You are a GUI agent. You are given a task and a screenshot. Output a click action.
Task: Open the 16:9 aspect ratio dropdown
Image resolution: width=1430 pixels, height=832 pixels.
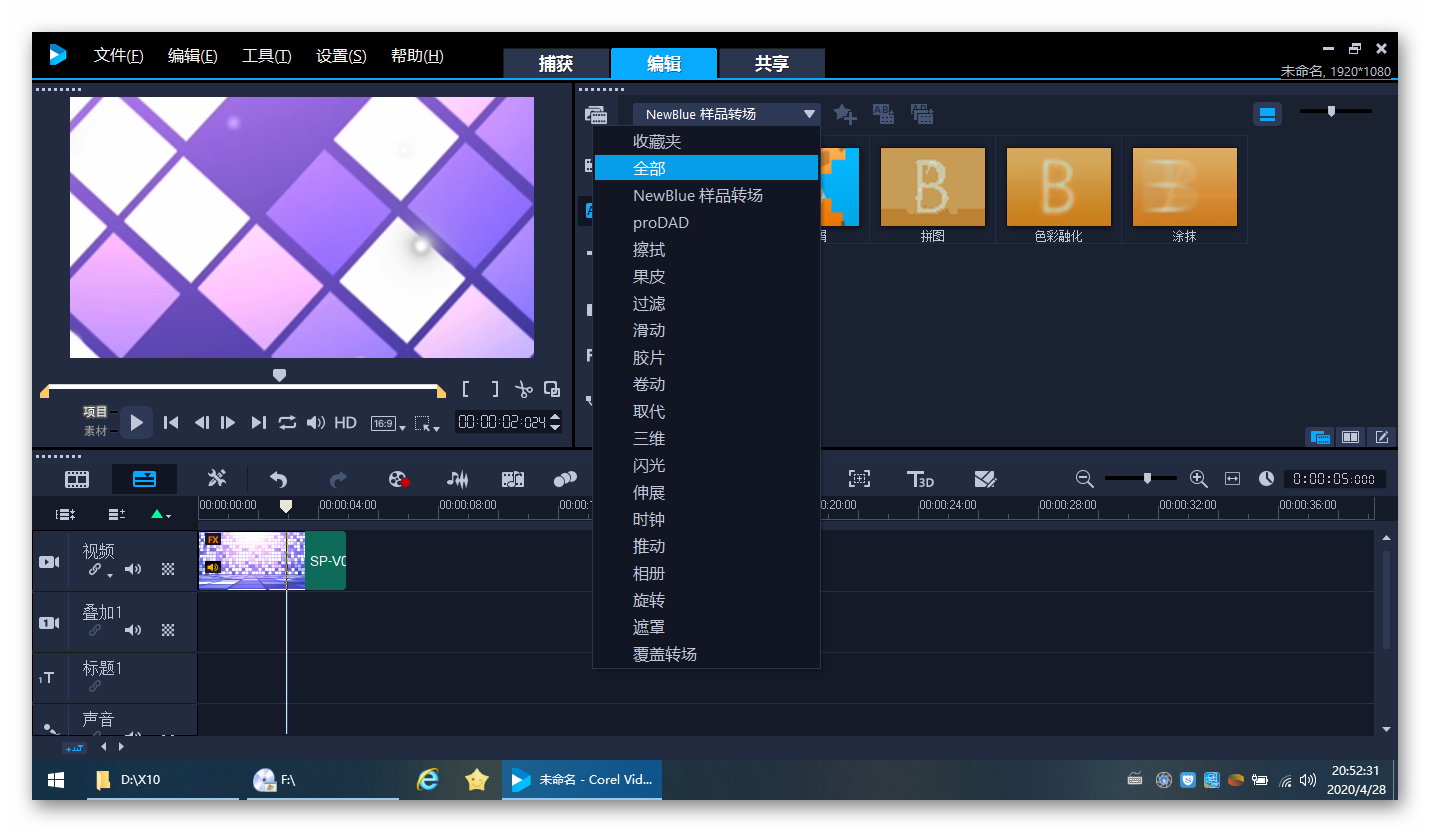click(388, 424)
